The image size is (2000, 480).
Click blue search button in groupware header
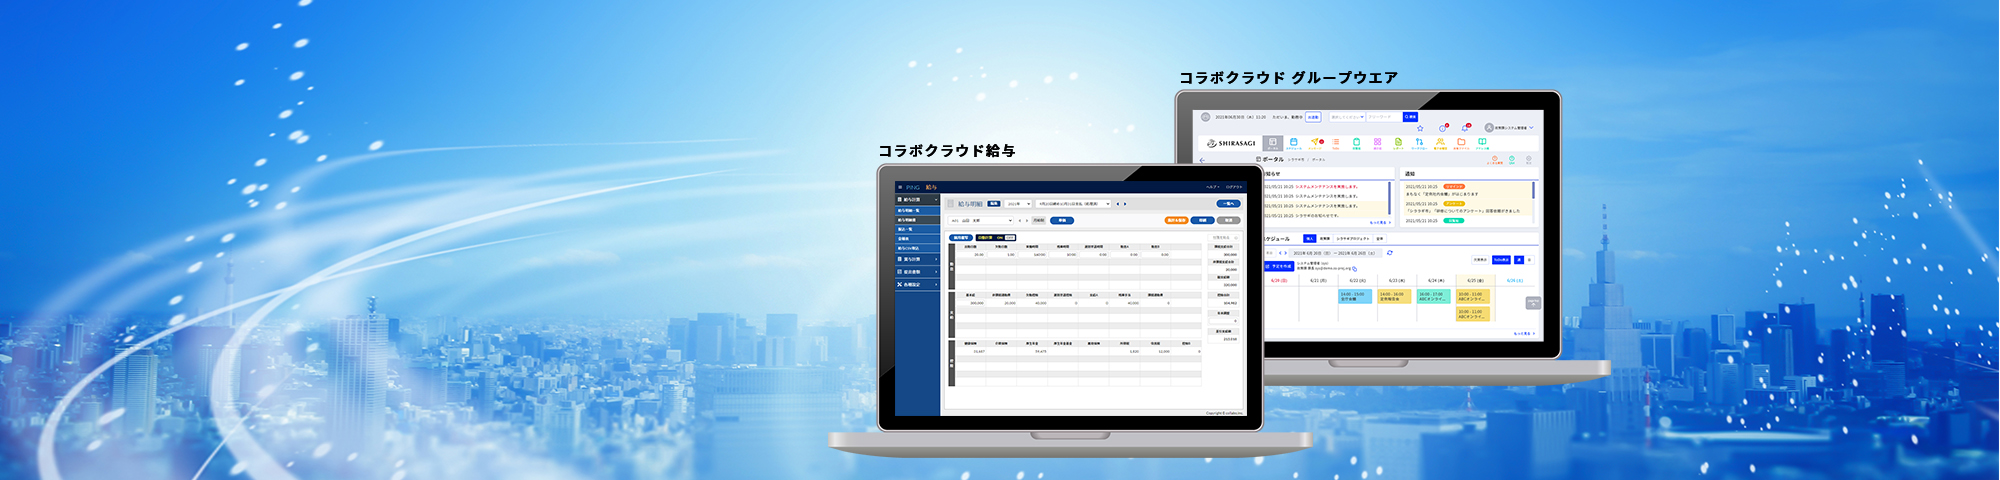coord(1410,117)
